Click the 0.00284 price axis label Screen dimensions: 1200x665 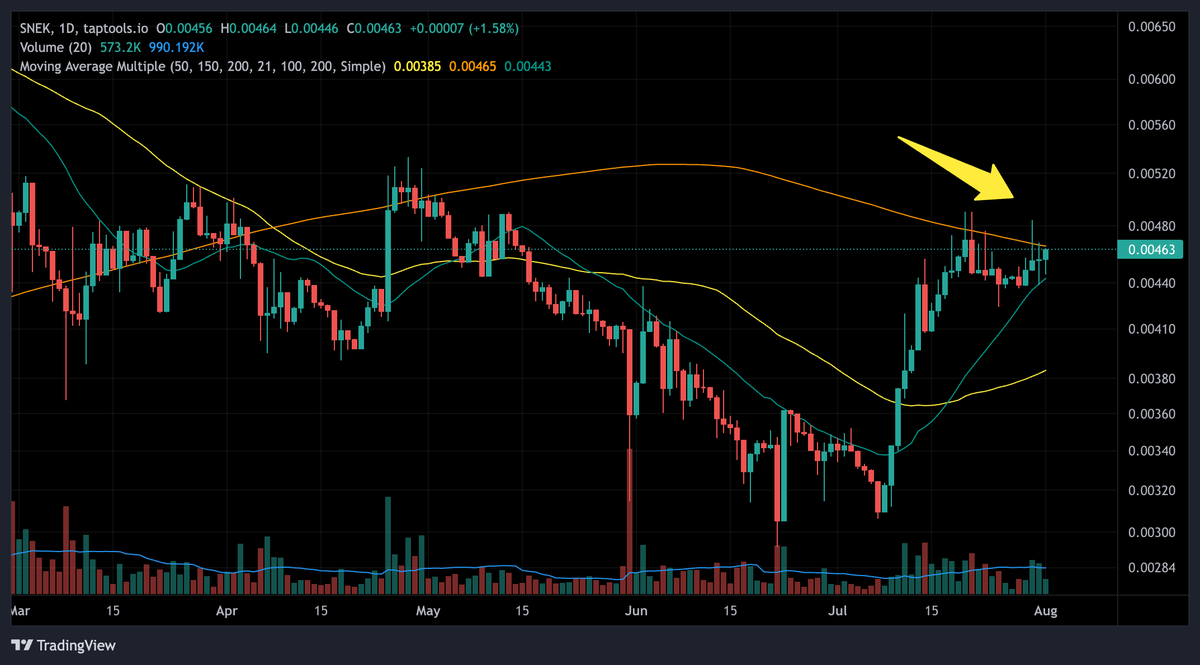[x=1151, y=569]
